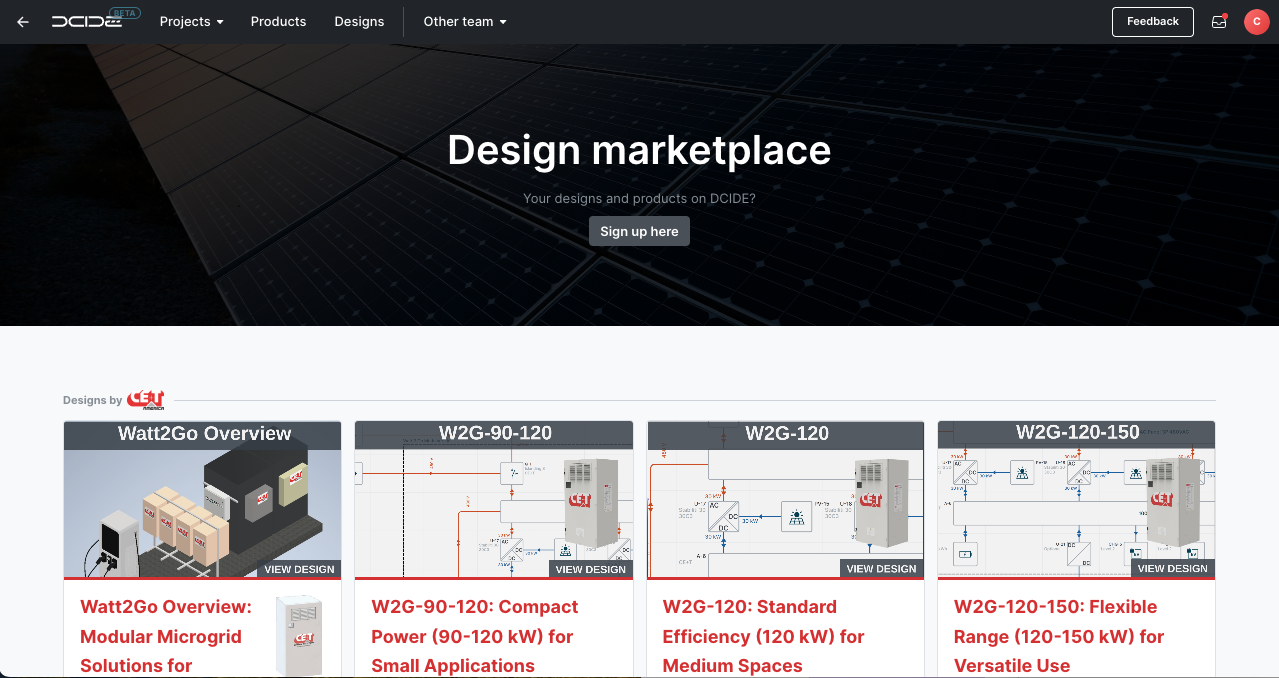Expand the Projects dropdown menu
The image size is (1279, 678).
[191, 21]
